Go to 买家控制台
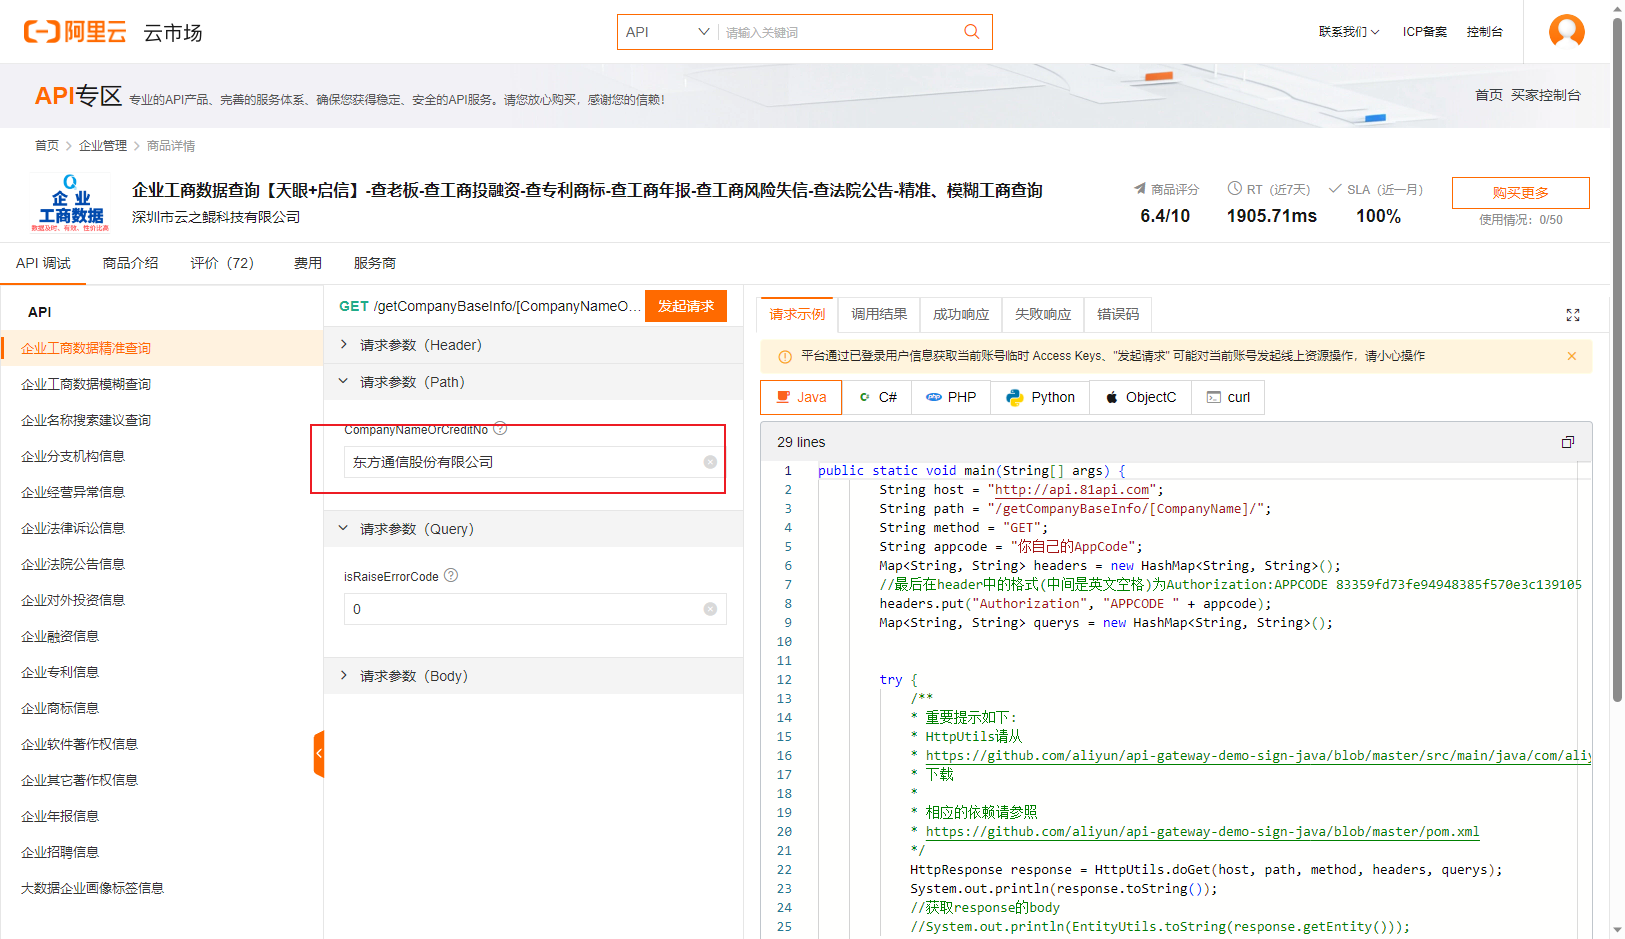 pos(1545,95)
